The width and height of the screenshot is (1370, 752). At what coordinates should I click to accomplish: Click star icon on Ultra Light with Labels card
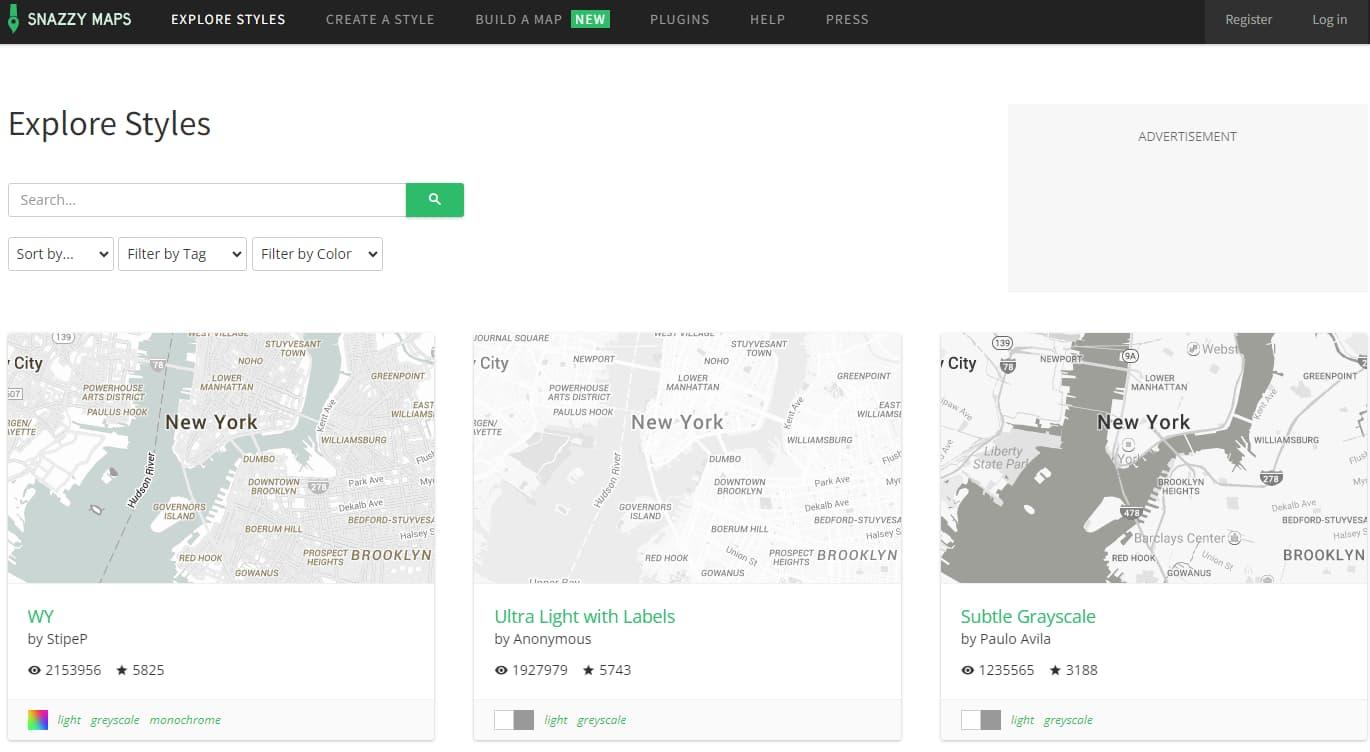point(589,670)
